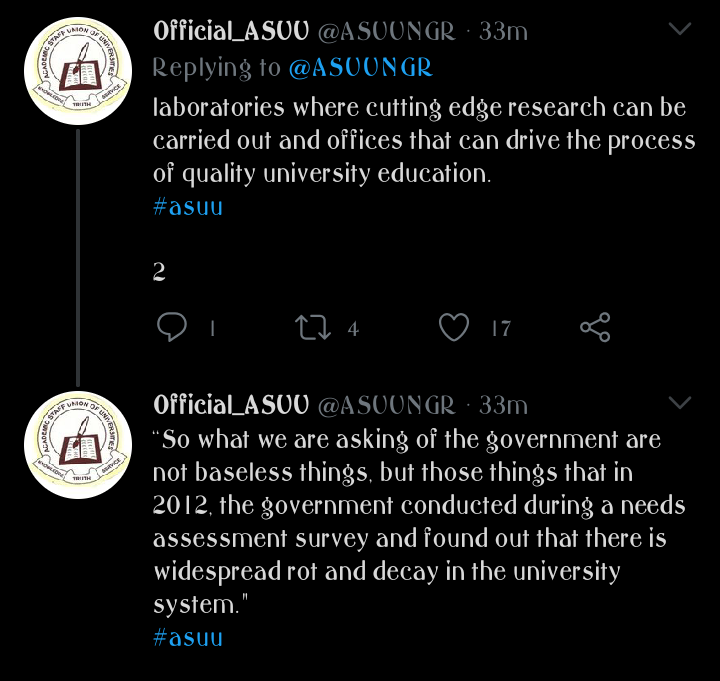Expand the second tweet's options chevron

click(680, 403)
